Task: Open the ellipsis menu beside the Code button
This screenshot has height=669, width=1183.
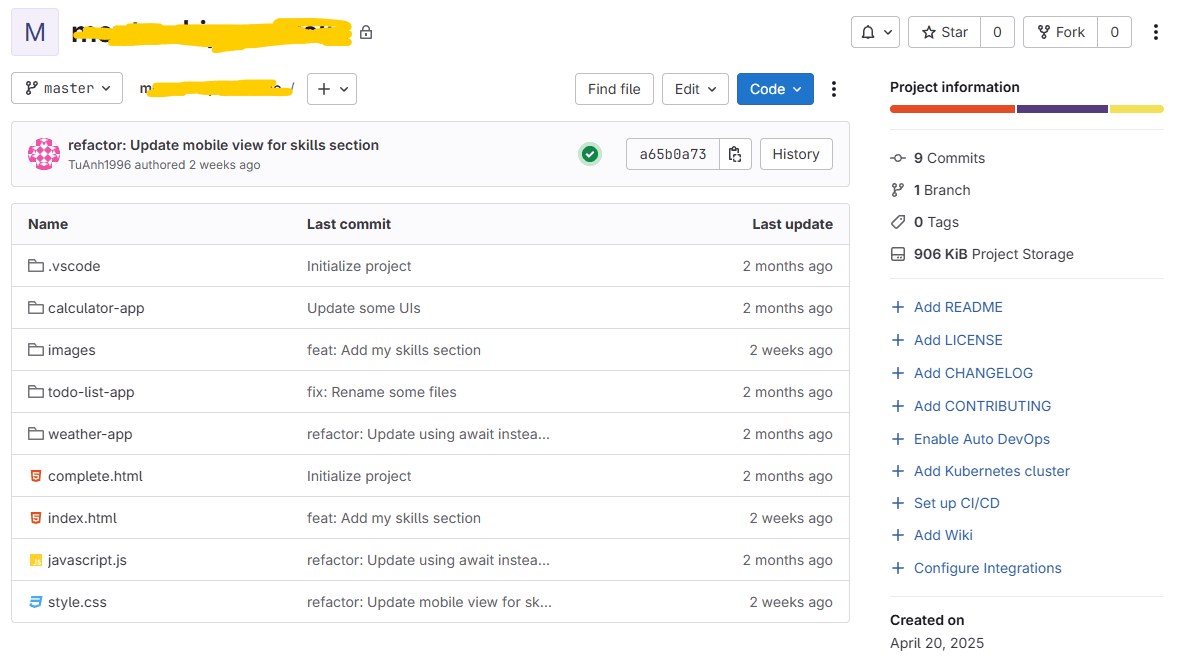Action: [x=833, y=88]
